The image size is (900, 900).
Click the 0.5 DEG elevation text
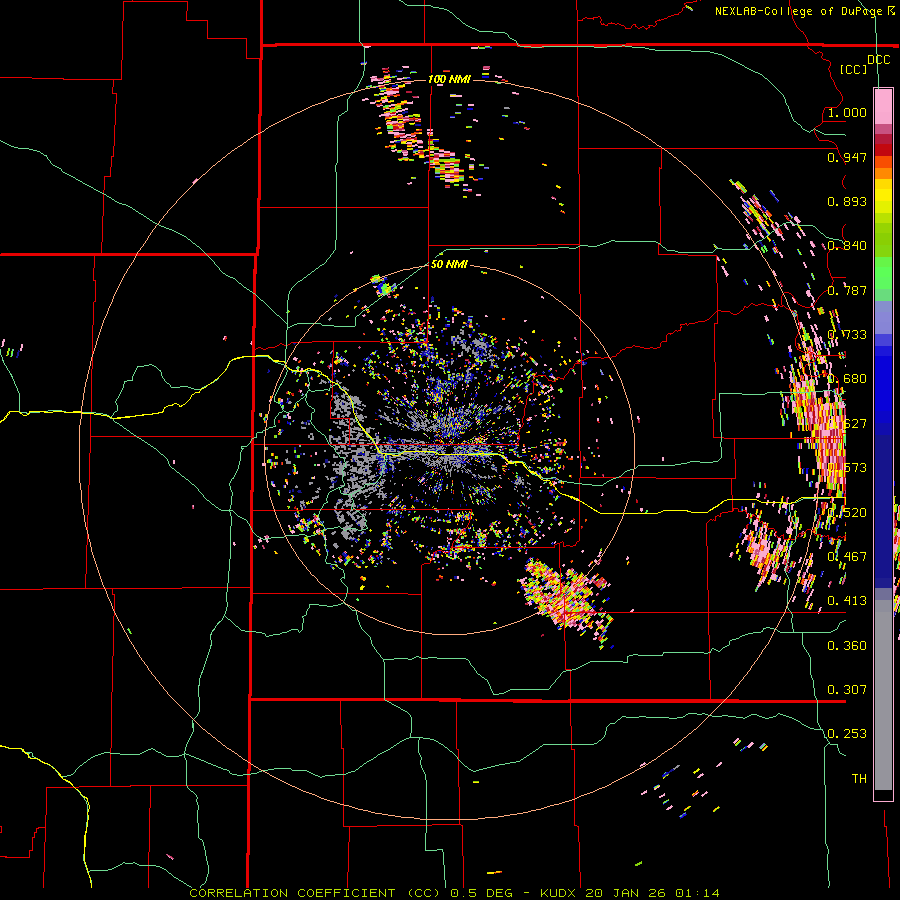click(482, 893)
